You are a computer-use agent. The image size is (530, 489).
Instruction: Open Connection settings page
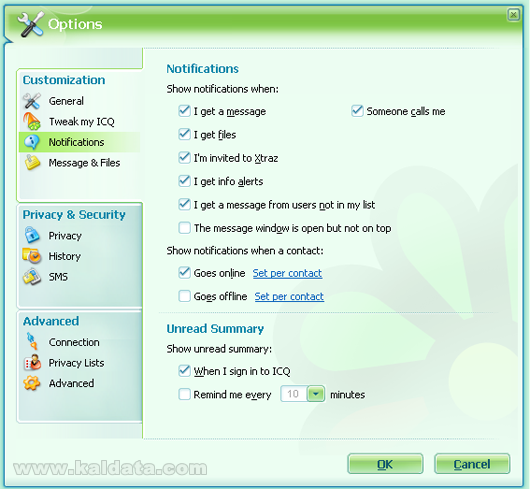pyautogui.click(x=74, y=342)
